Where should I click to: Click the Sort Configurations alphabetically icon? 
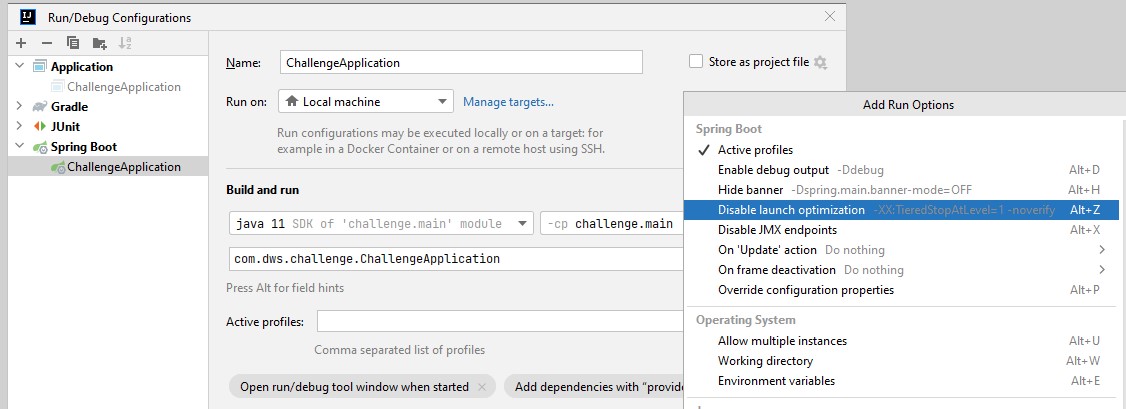click(x=125, y=43)
